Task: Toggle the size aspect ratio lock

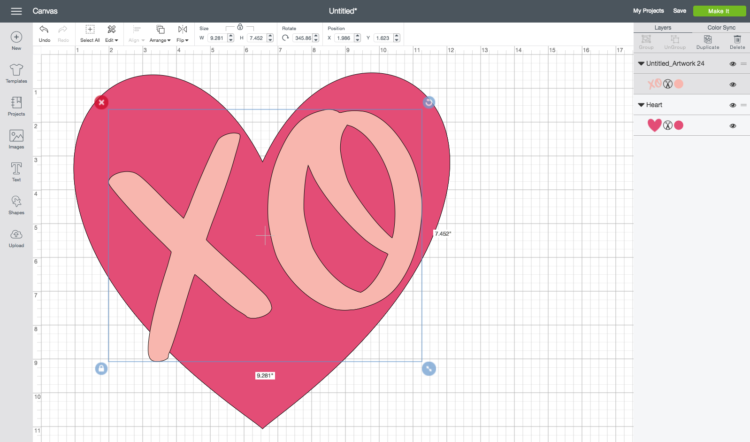Action: [240, 27]
